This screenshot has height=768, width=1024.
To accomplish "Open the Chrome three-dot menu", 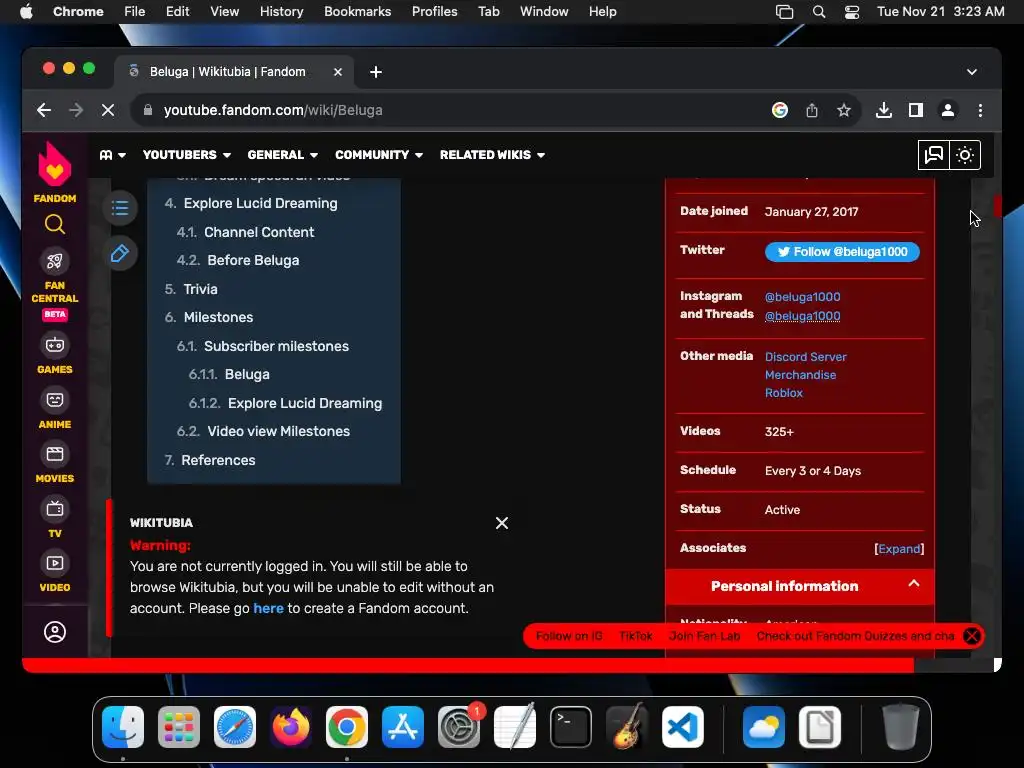I will tap(980, 110).
